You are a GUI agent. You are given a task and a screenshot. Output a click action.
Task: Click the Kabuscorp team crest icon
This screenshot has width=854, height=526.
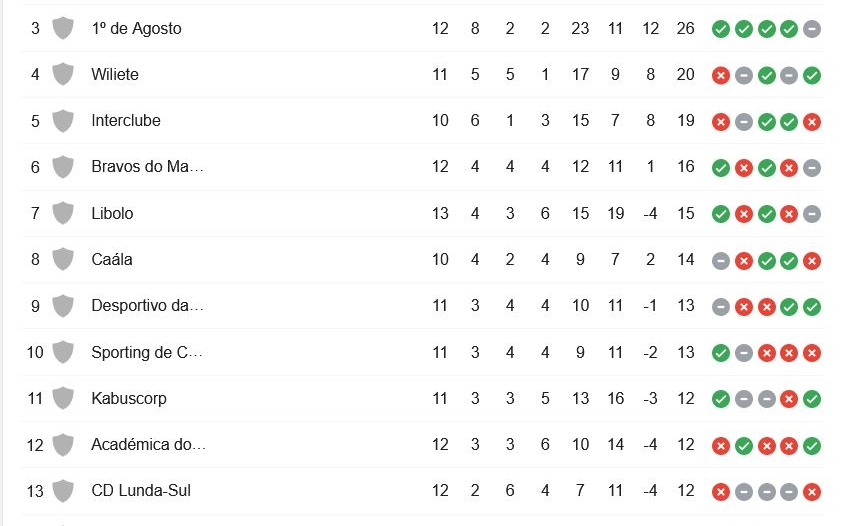point(63,398)
